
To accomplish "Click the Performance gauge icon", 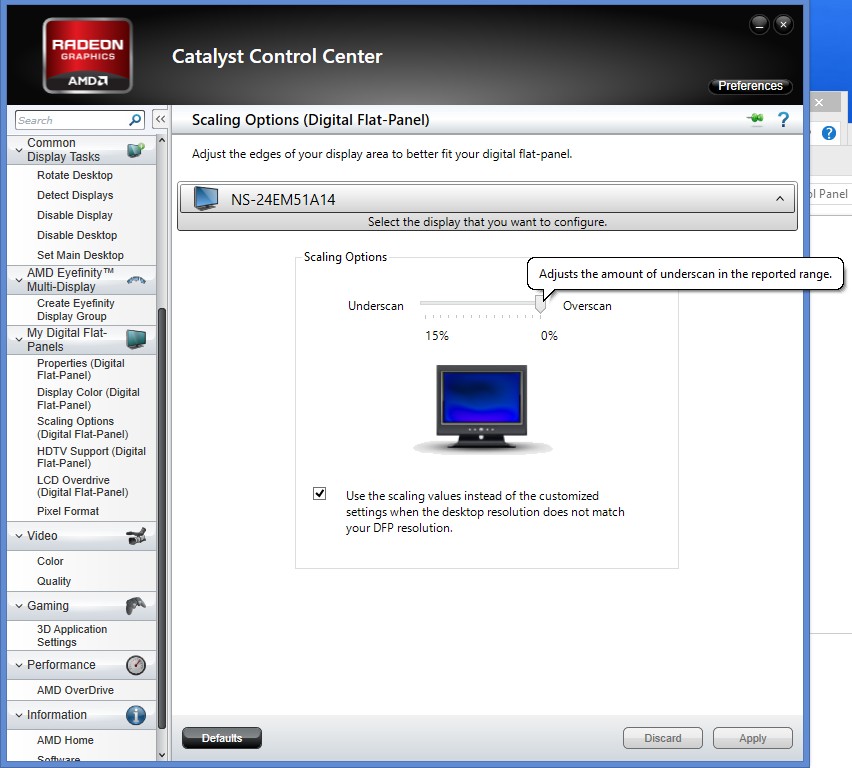I will click(135, 665).
